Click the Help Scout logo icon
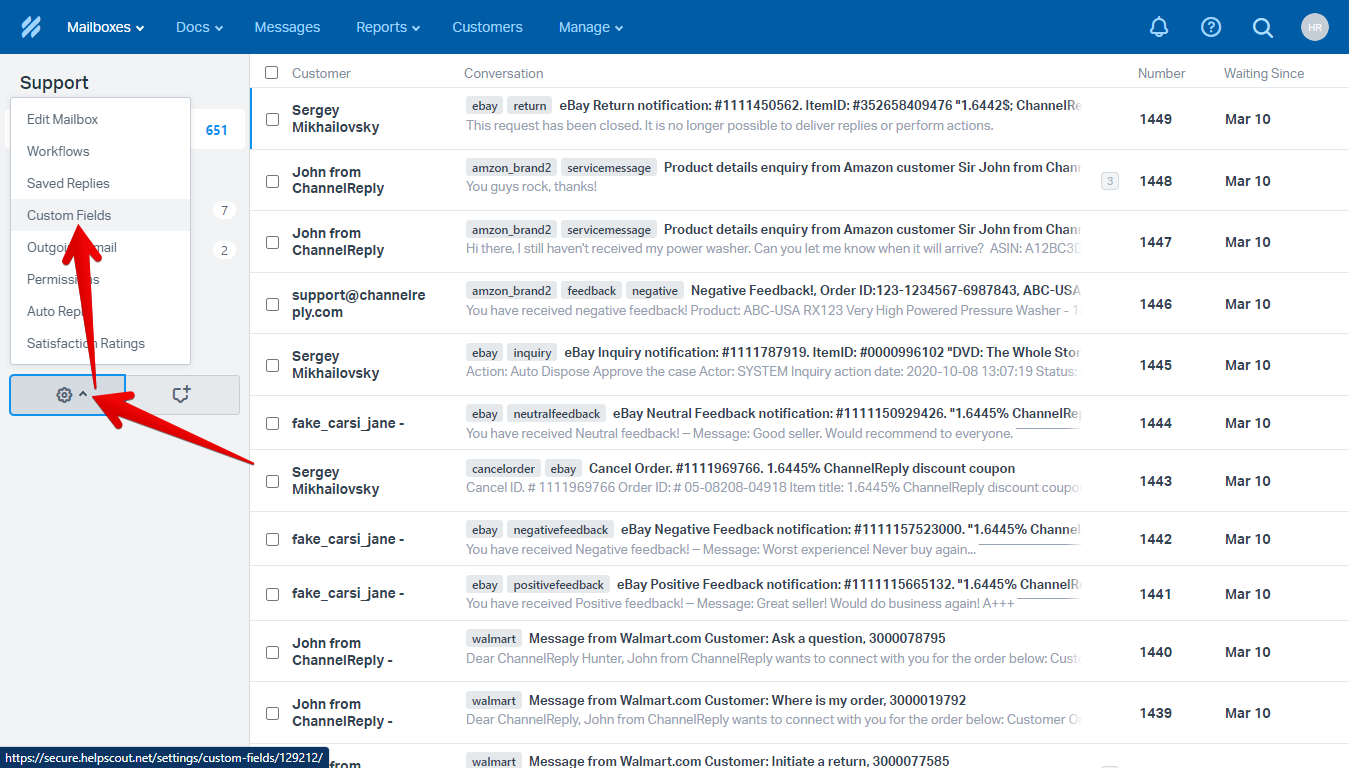Screen dimensions: 1349x768 pyautogui.click(x=31, y=27)
